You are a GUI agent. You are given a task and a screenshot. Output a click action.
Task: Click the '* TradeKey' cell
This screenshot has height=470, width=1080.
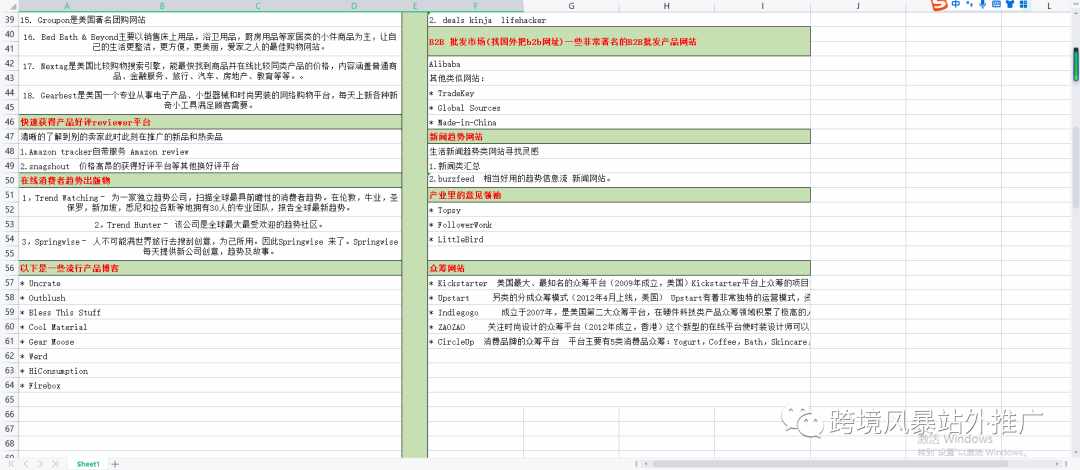[619, 93]
